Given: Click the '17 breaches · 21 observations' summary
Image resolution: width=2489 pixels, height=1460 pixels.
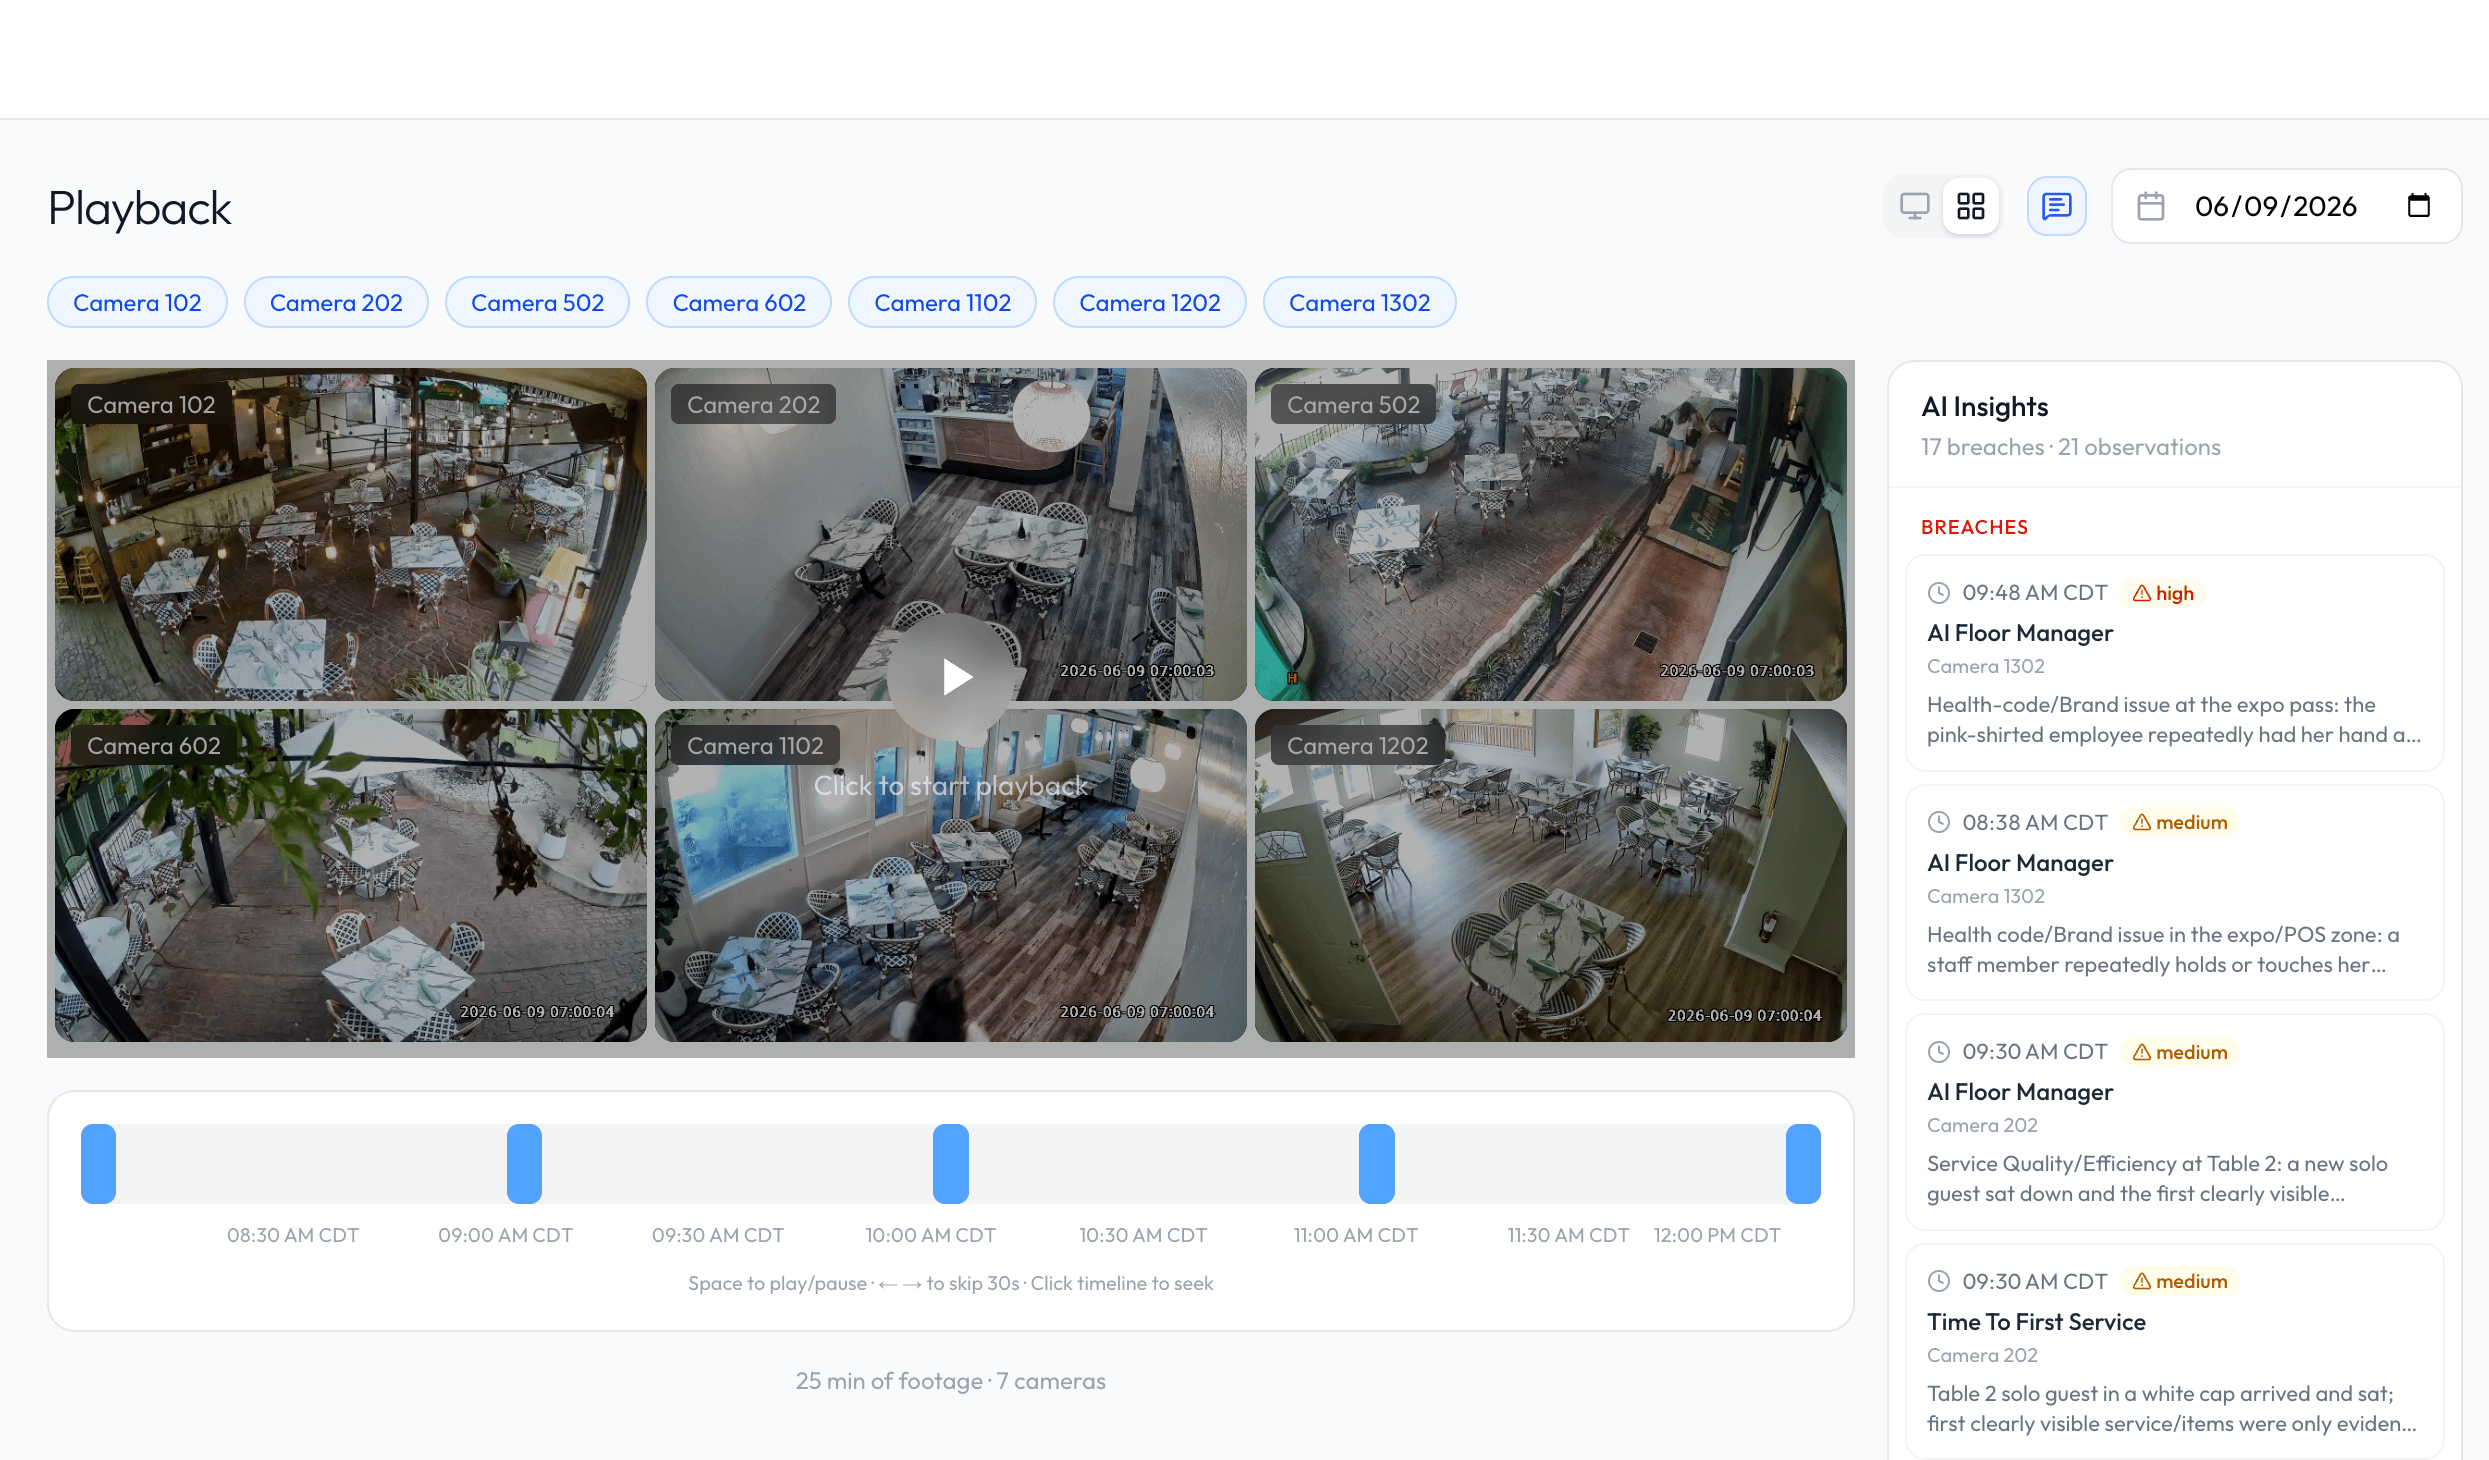Looking at the screenshot, I should (2070, 447).
